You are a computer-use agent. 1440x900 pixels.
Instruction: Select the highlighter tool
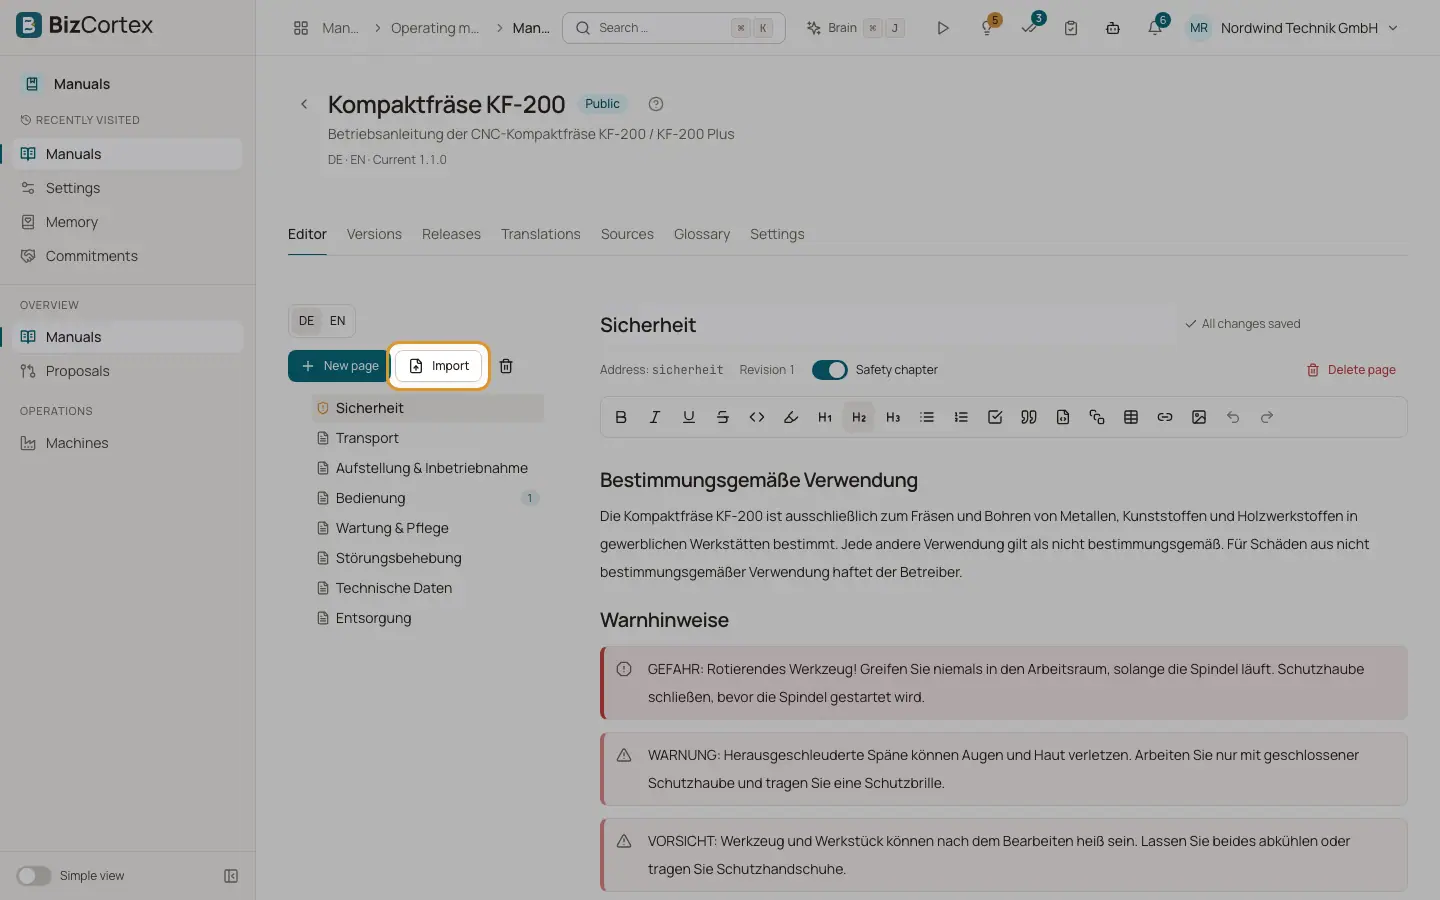coord(791,417)
